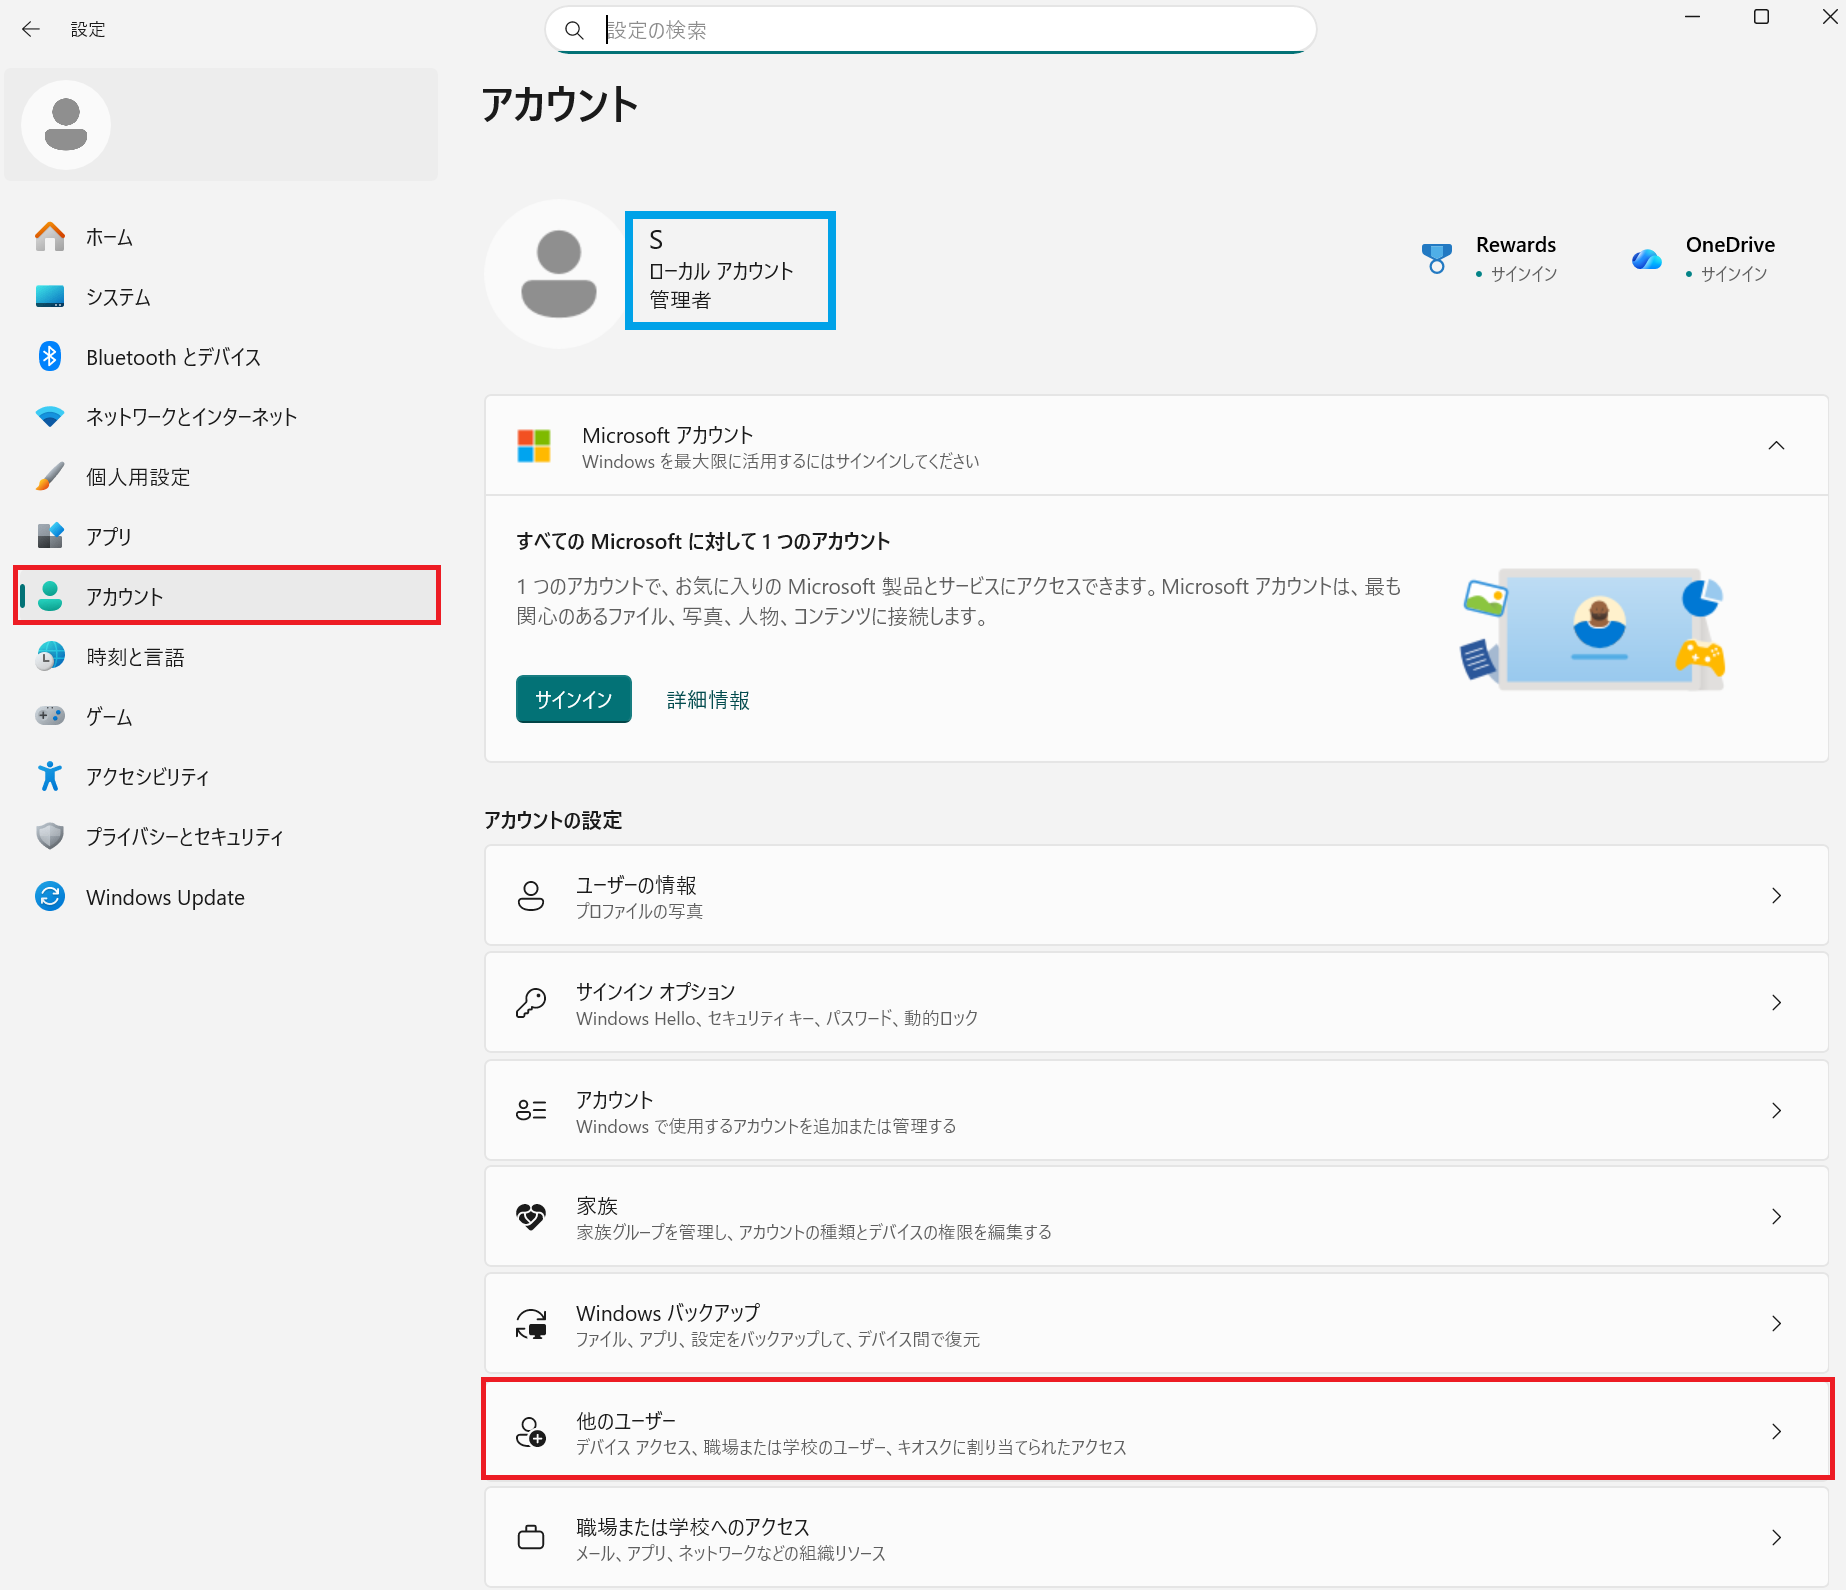Viewport: 1846px width, 1590px height.
Task: Open アプリ settings from the sidebar
Action: pyautogui.click(x=106, y=536)
